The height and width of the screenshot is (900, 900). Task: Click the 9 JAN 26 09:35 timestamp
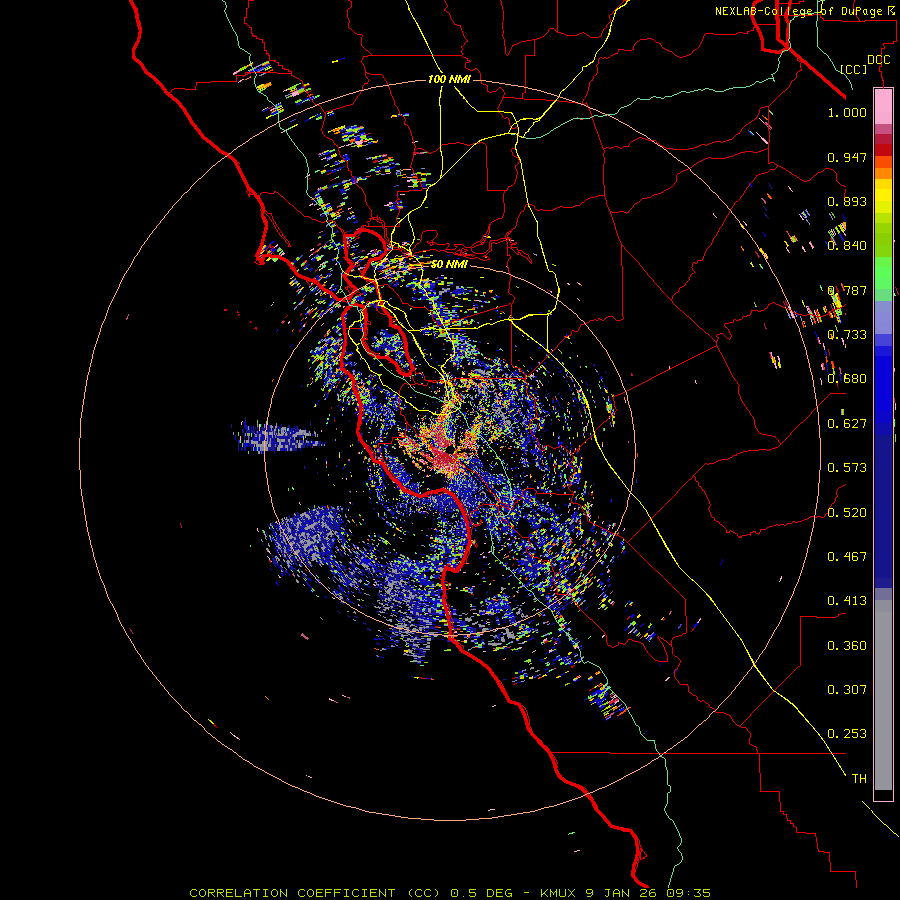[648, 893]
